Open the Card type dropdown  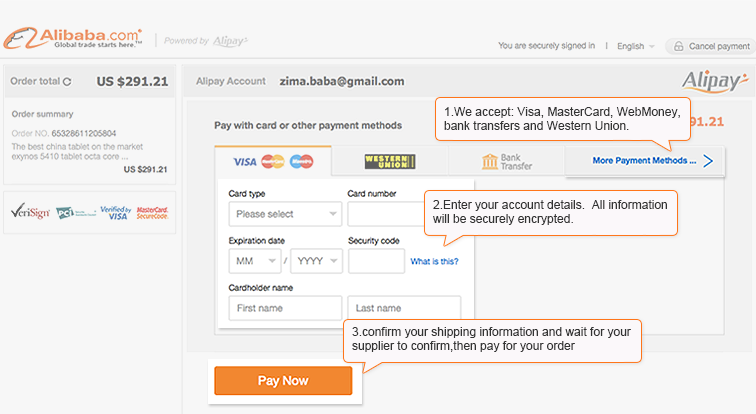(285, 214)
